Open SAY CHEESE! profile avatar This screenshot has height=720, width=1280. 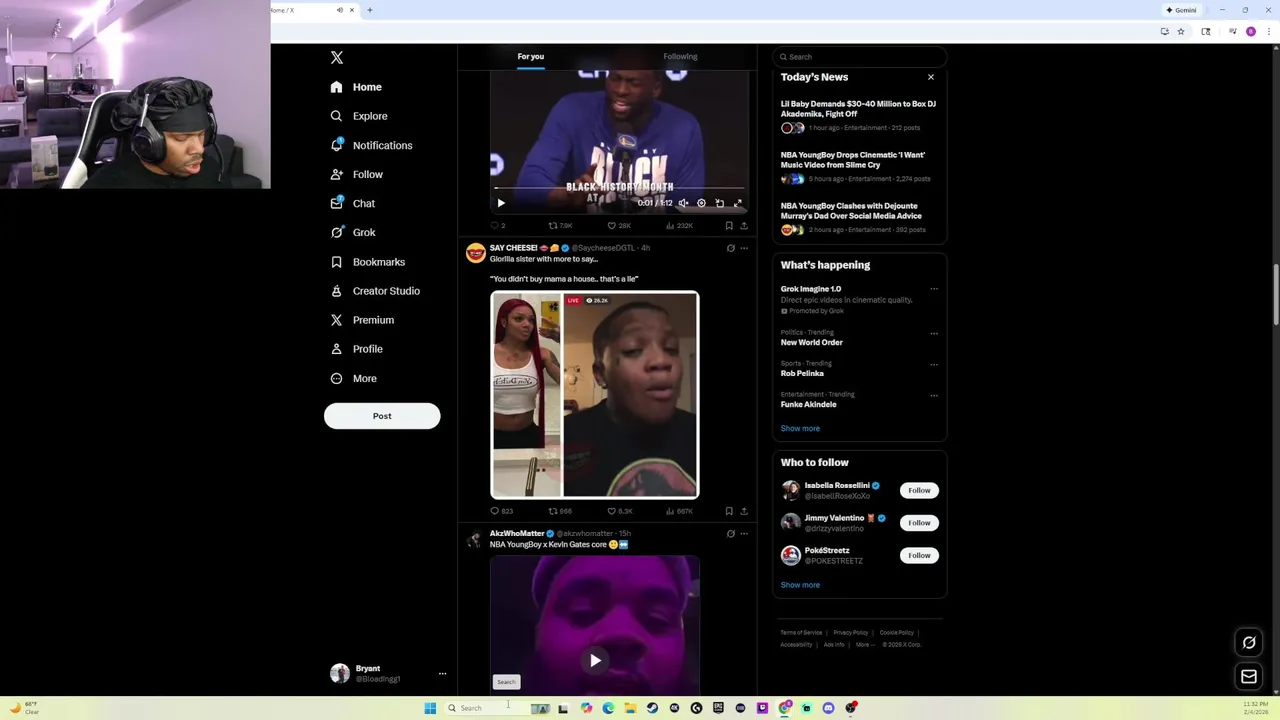click(475, 253)
